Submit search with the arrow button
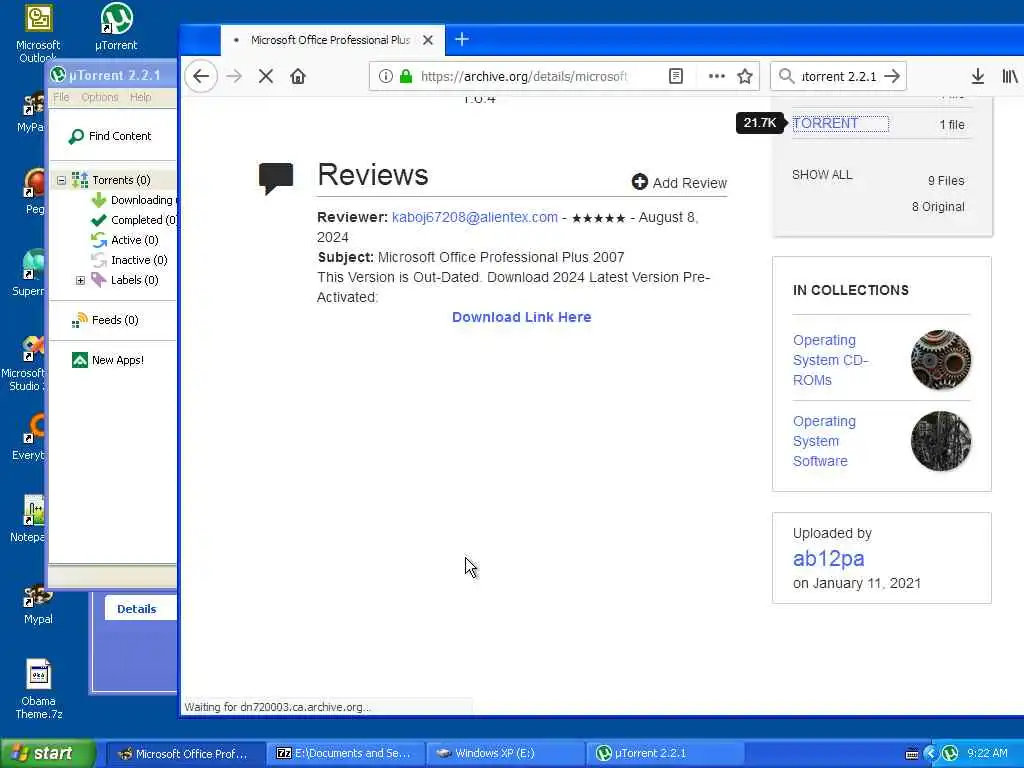Image resolution: width=1024 pixels, height=768 pixels. click(892, 76)
